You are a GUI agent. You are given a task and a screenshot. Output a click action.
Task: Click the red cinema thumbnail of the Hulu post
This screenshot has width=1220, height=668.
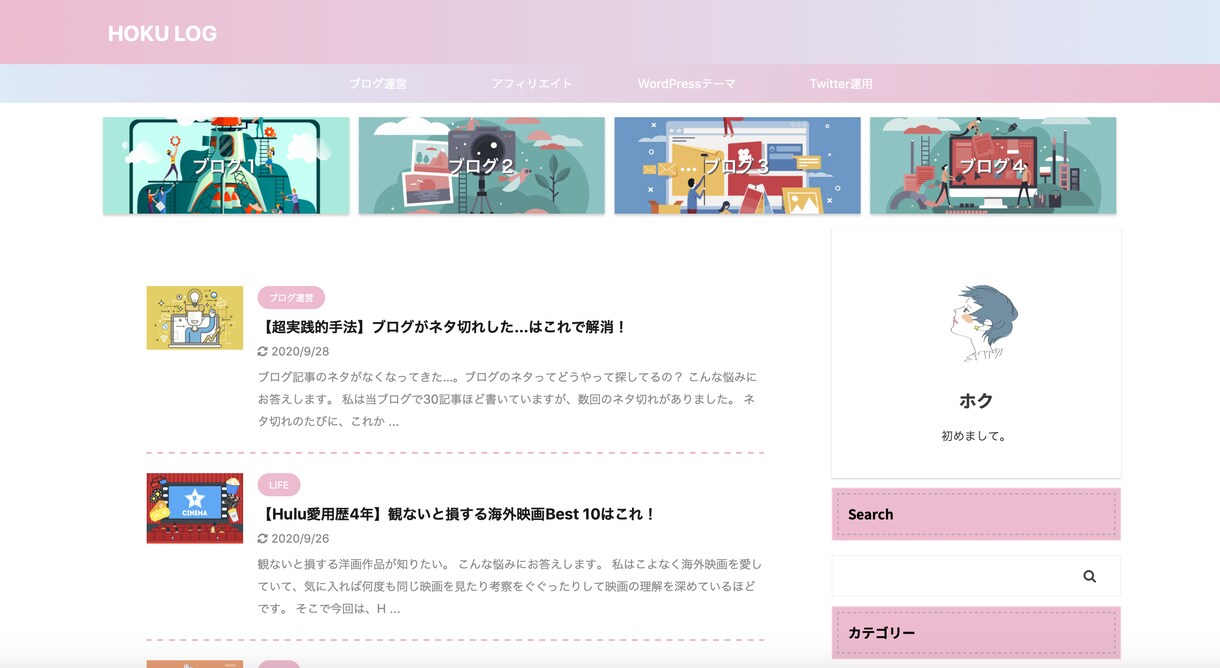(x=195, y=508)
